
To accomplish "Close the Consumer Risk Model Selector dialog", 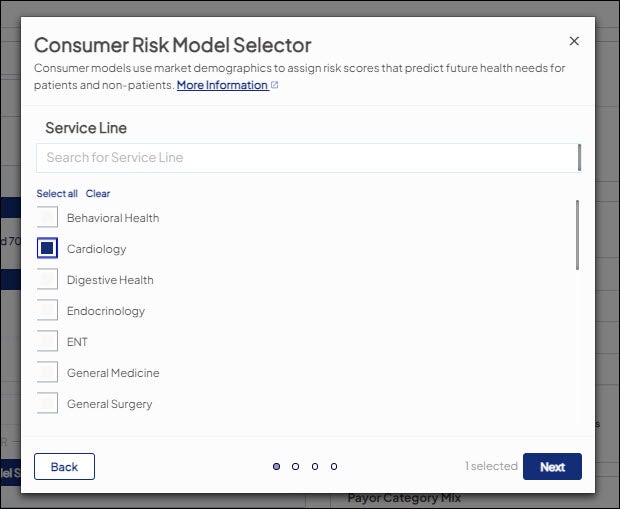I will pyautogui.click(x=574, y=41).
